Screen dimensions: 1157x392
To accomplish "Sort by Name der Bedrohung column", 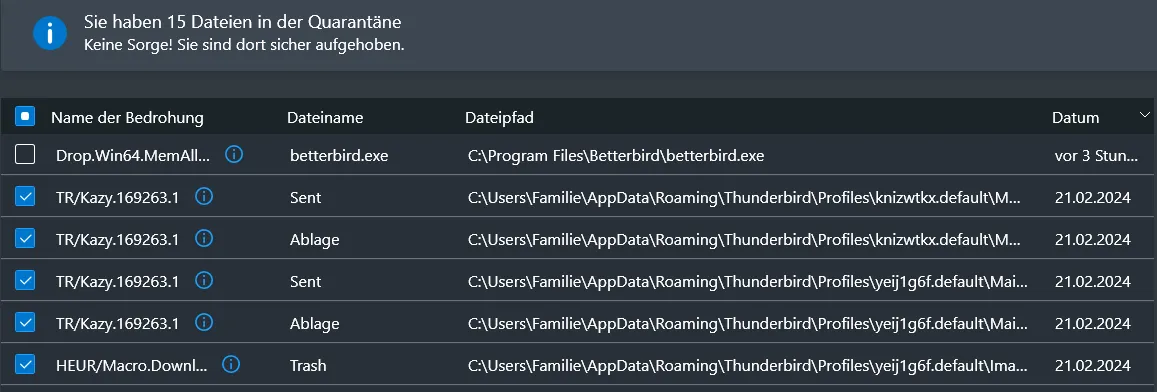I will click(x=127, y=117).
